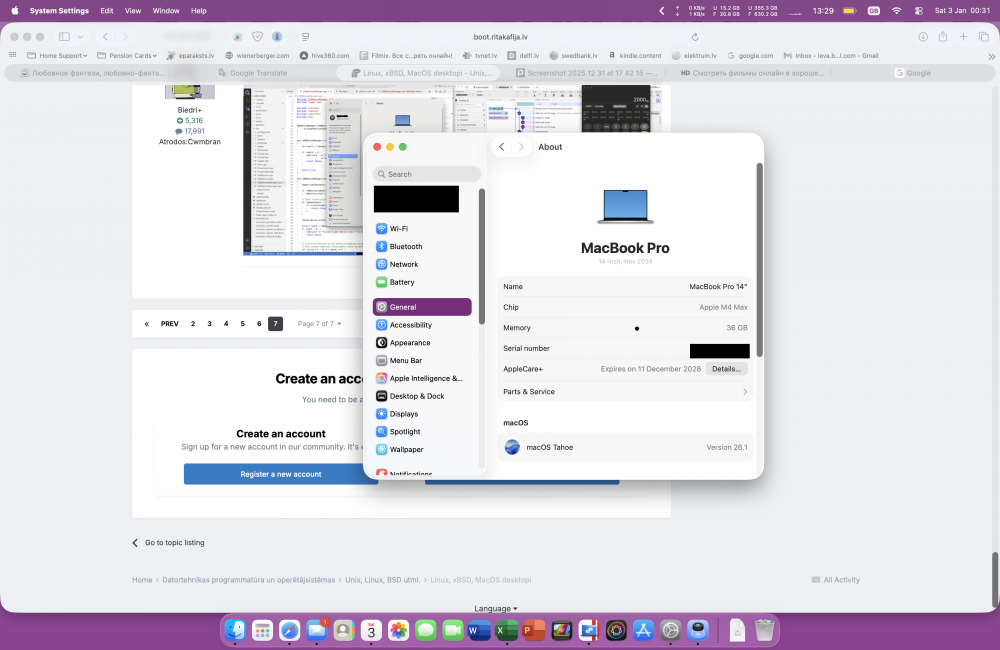Open Displays settings

pos(403,414)
